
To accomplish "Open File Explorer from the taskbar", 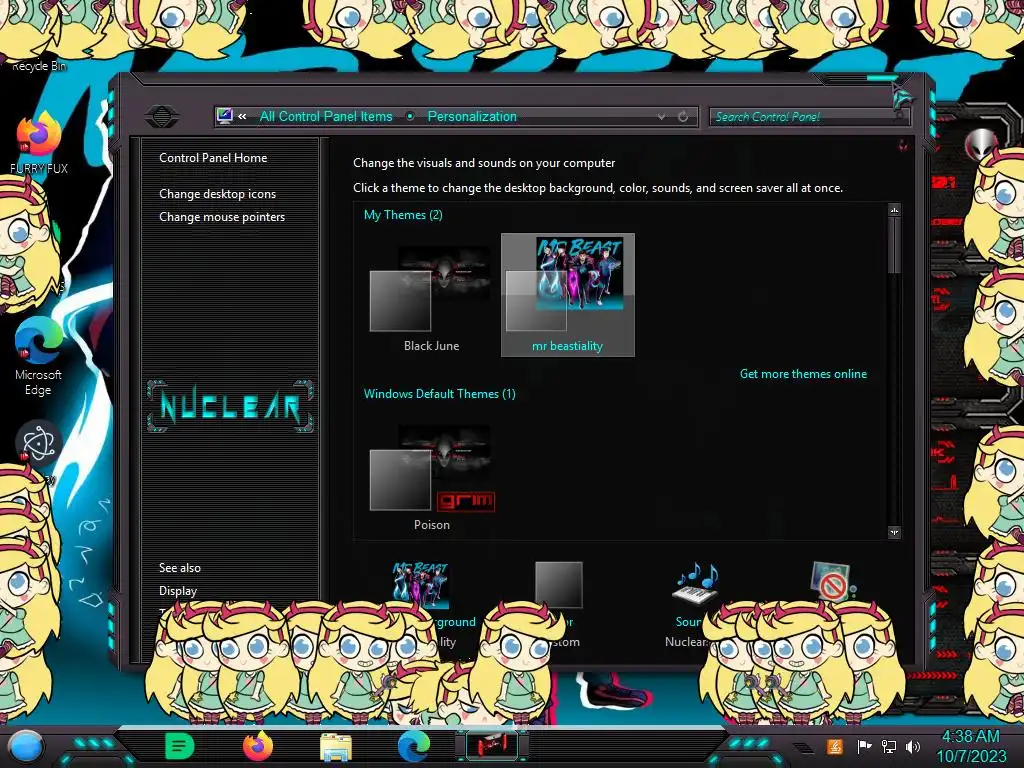I will [x=336, y=746].
